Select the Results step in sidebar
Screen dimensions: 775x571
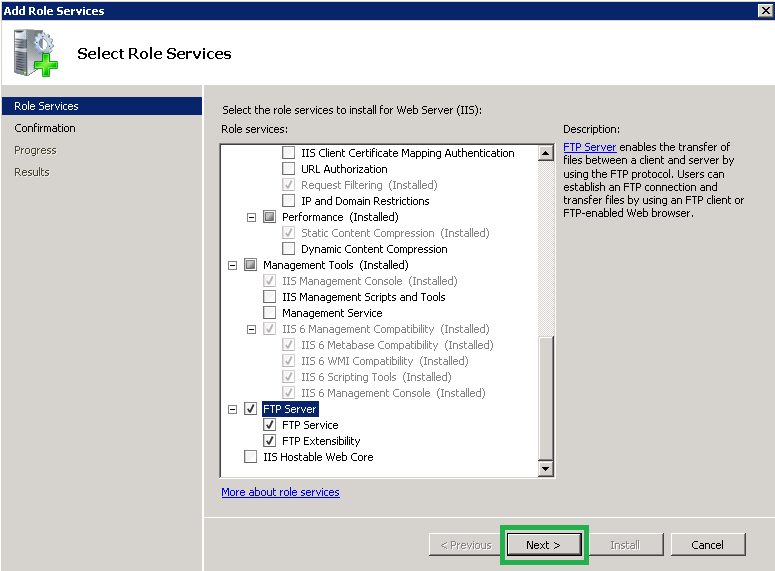tap(32, 172)
